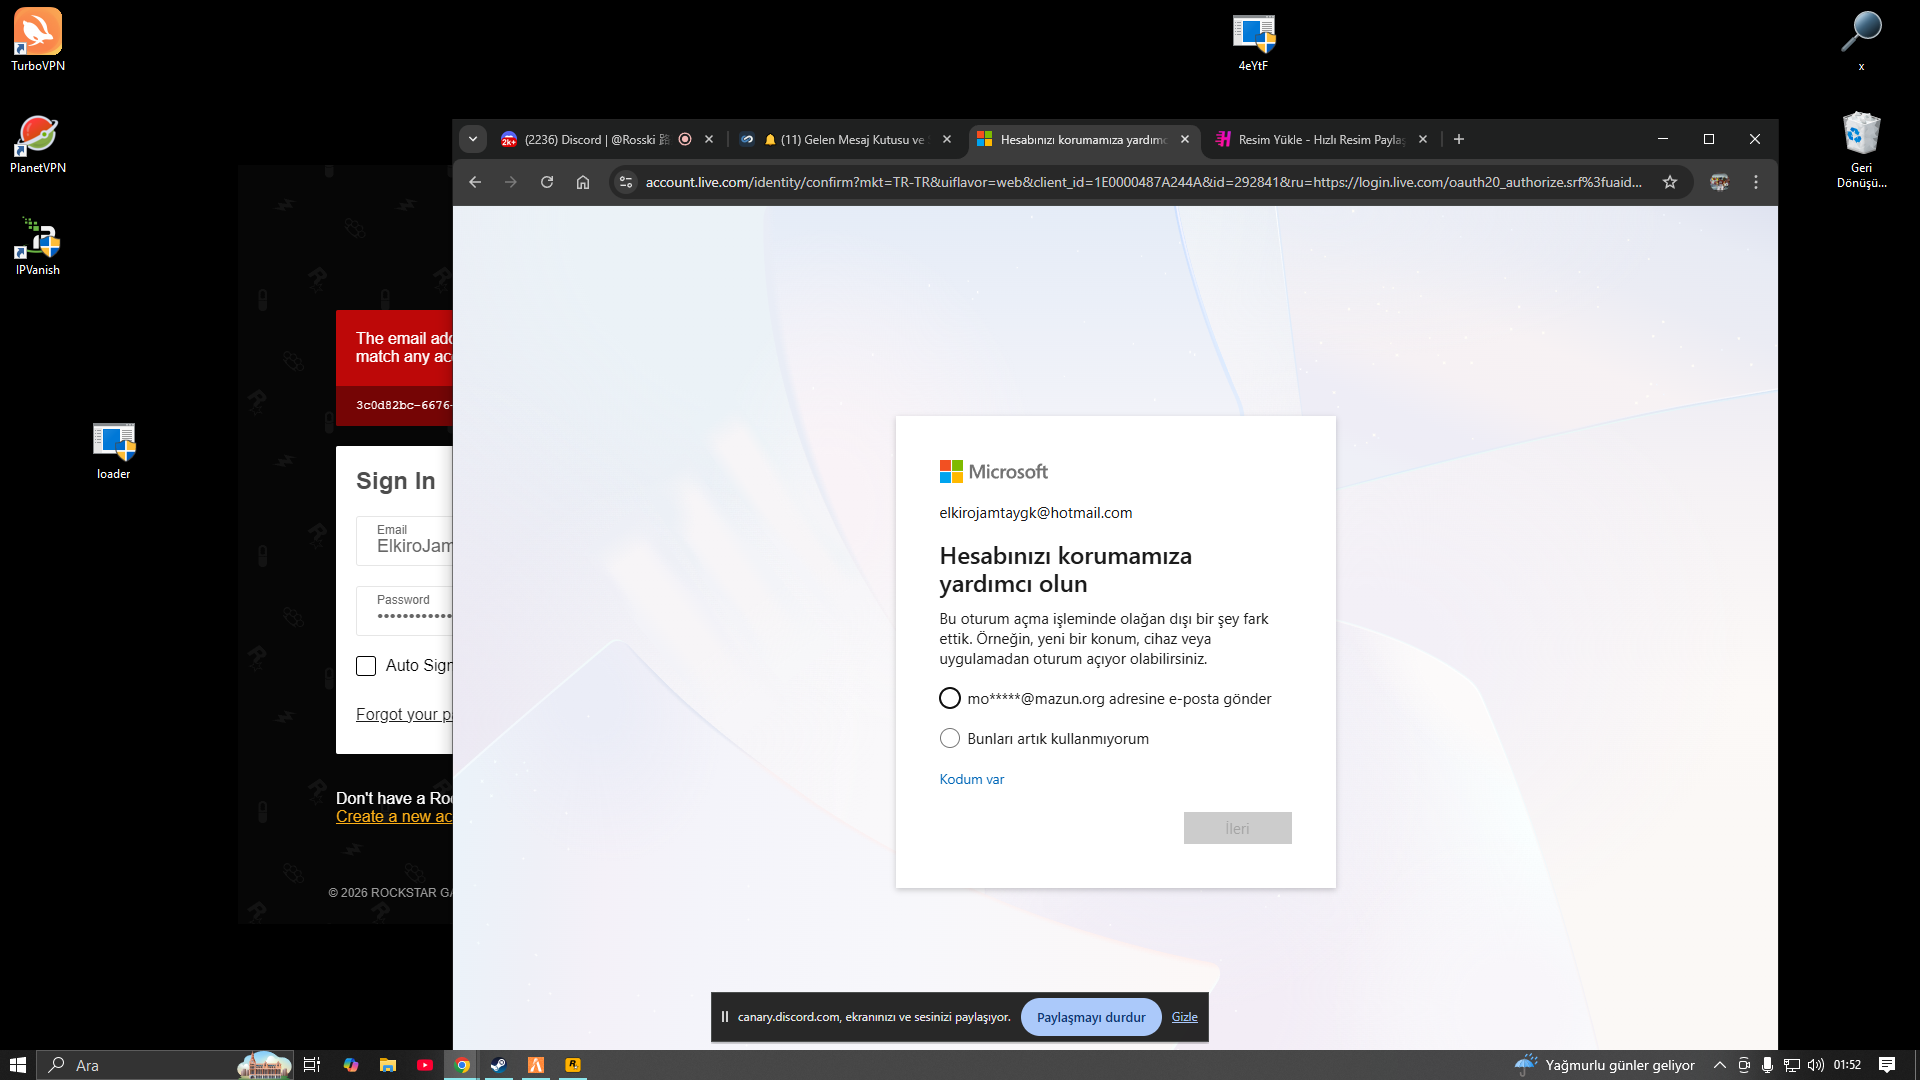
Task: Click the Rockstar Password field
Action: [404, 610]
